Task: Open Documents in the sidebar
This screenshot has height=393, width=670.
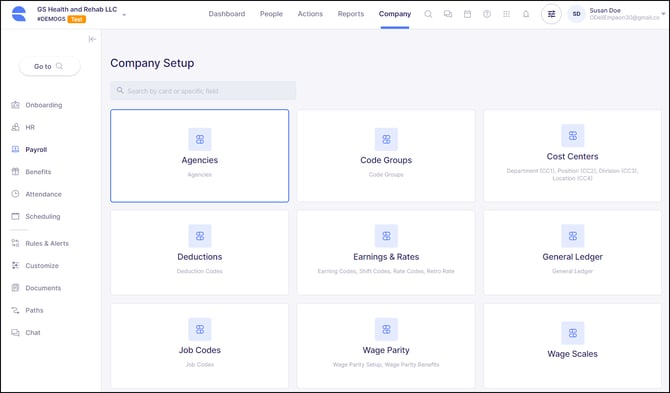Action: coord(43,288)
